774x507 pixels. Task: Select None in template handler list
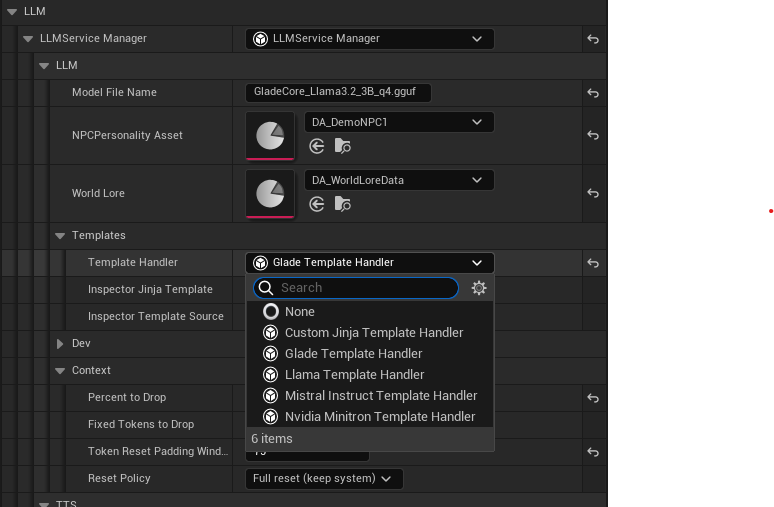(x=370, y=312)
